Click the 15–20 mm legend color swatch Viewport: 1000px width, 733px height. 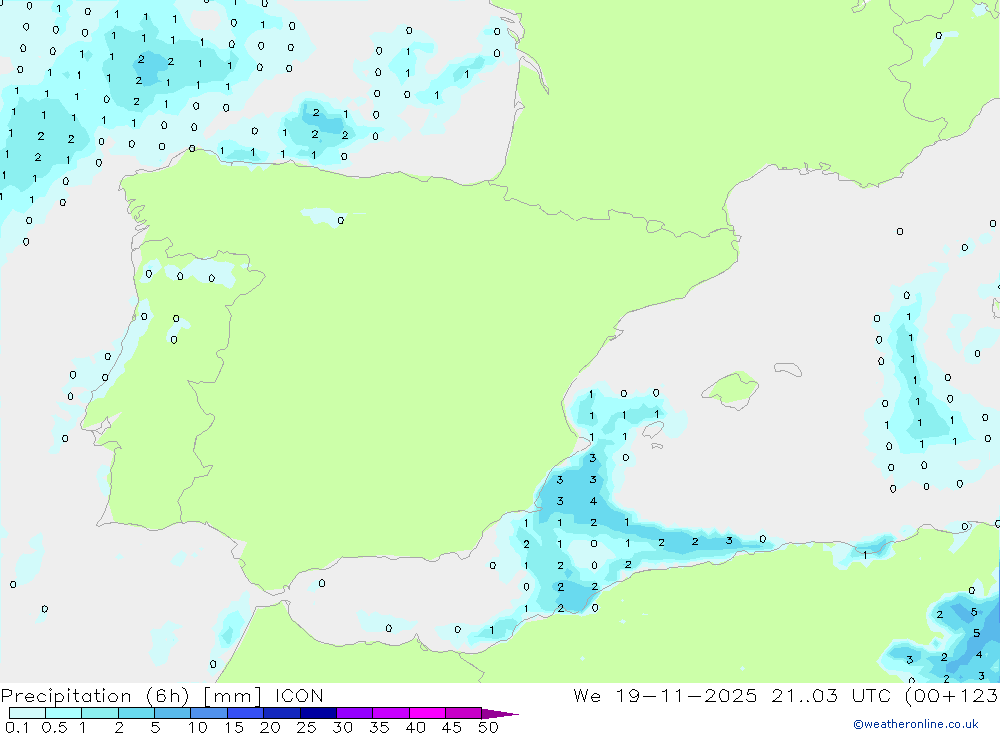point(246,713)
